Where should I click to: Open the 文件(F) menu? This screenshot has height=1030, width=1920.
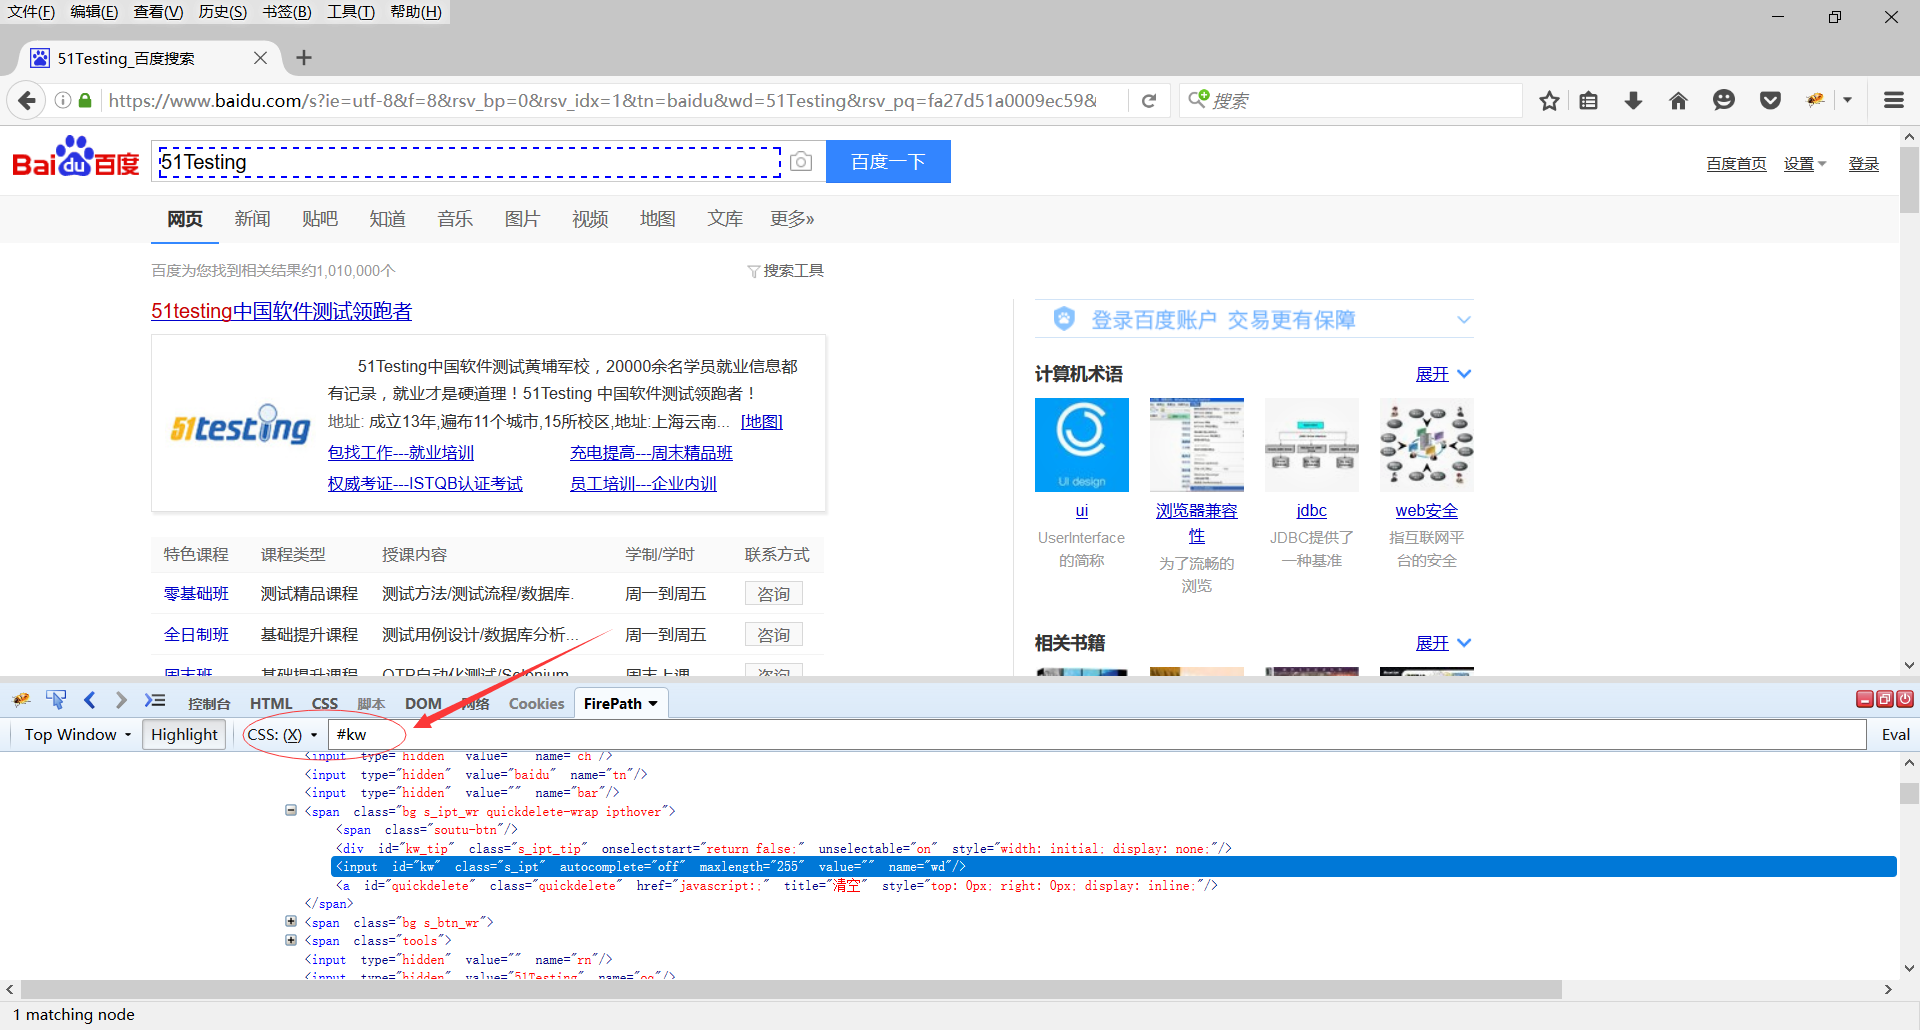point(31,12)
